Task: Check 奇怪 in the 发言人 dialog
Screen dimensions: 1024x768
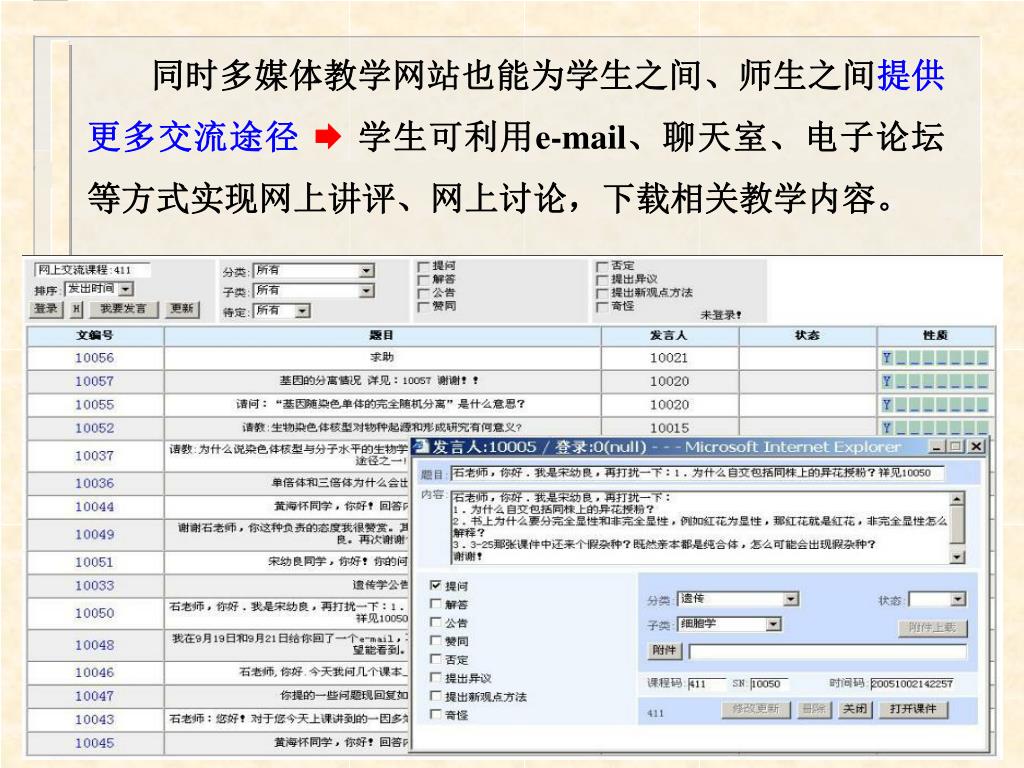Action: (436, 714)
